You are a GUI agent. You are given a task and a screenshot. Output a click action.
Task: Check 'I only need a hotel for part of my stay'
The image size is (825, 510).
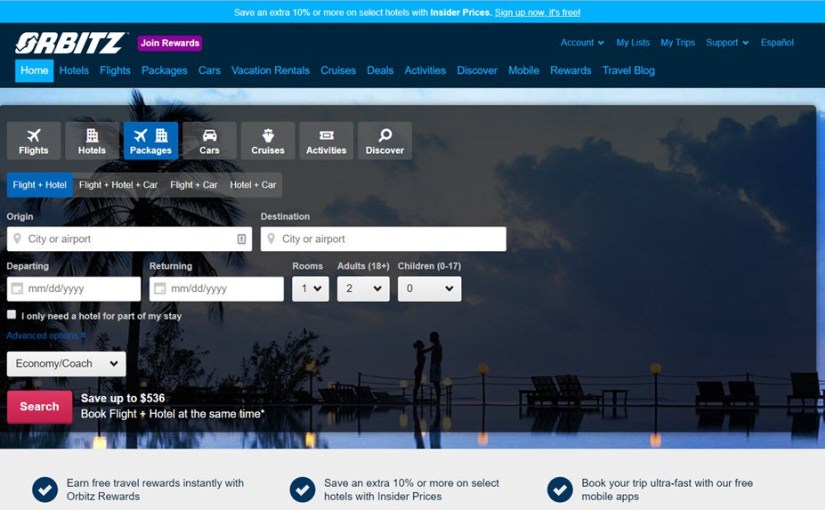[12, 315]
